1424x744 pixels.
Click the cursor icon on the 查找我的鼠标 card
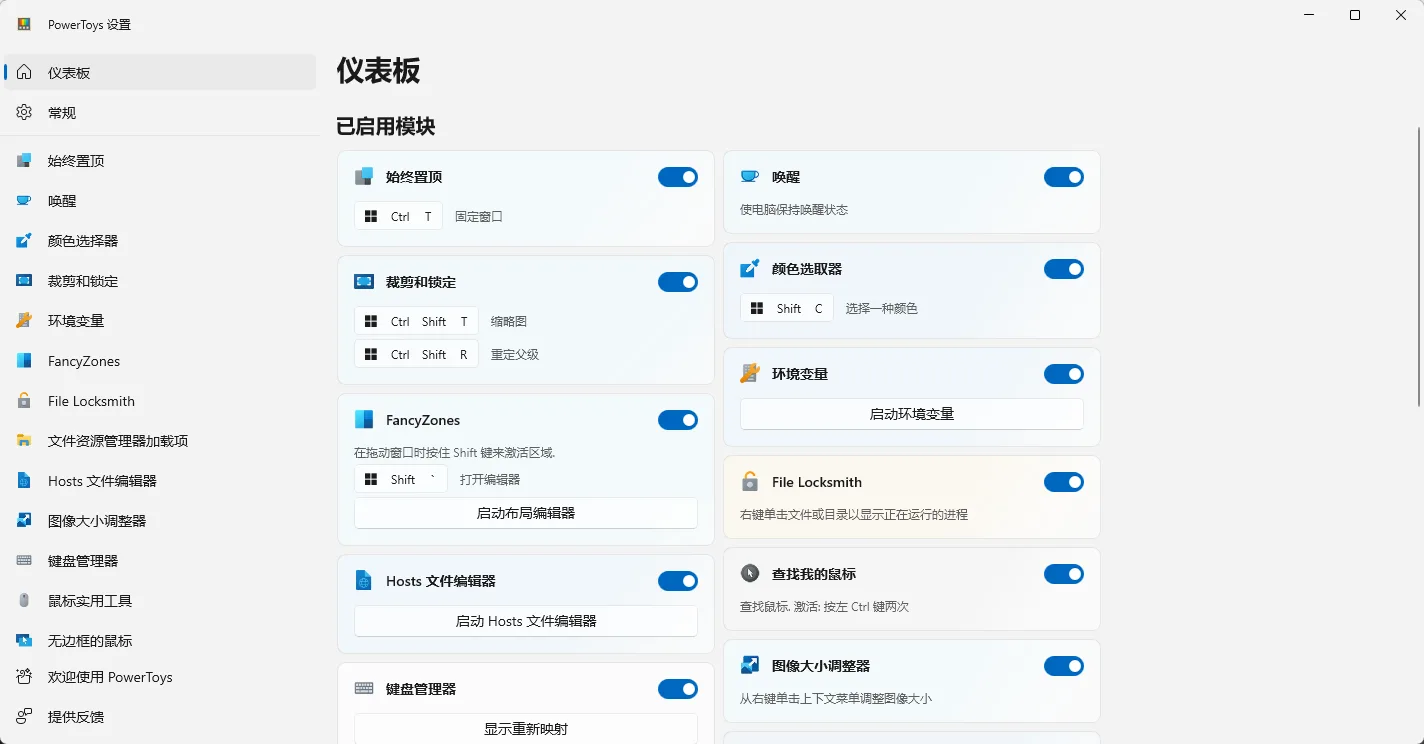750,574
